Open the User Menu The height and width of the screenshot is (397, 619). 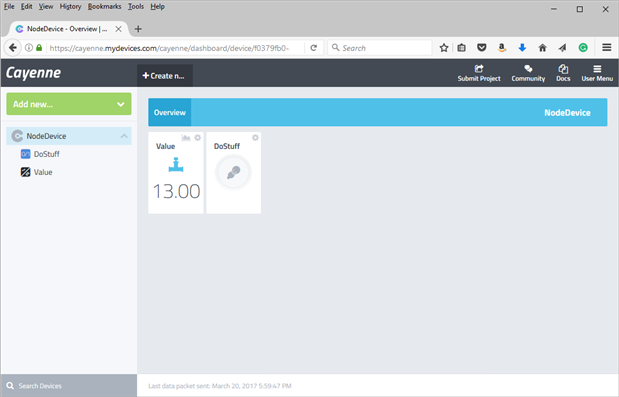click(x=597, y=73)
